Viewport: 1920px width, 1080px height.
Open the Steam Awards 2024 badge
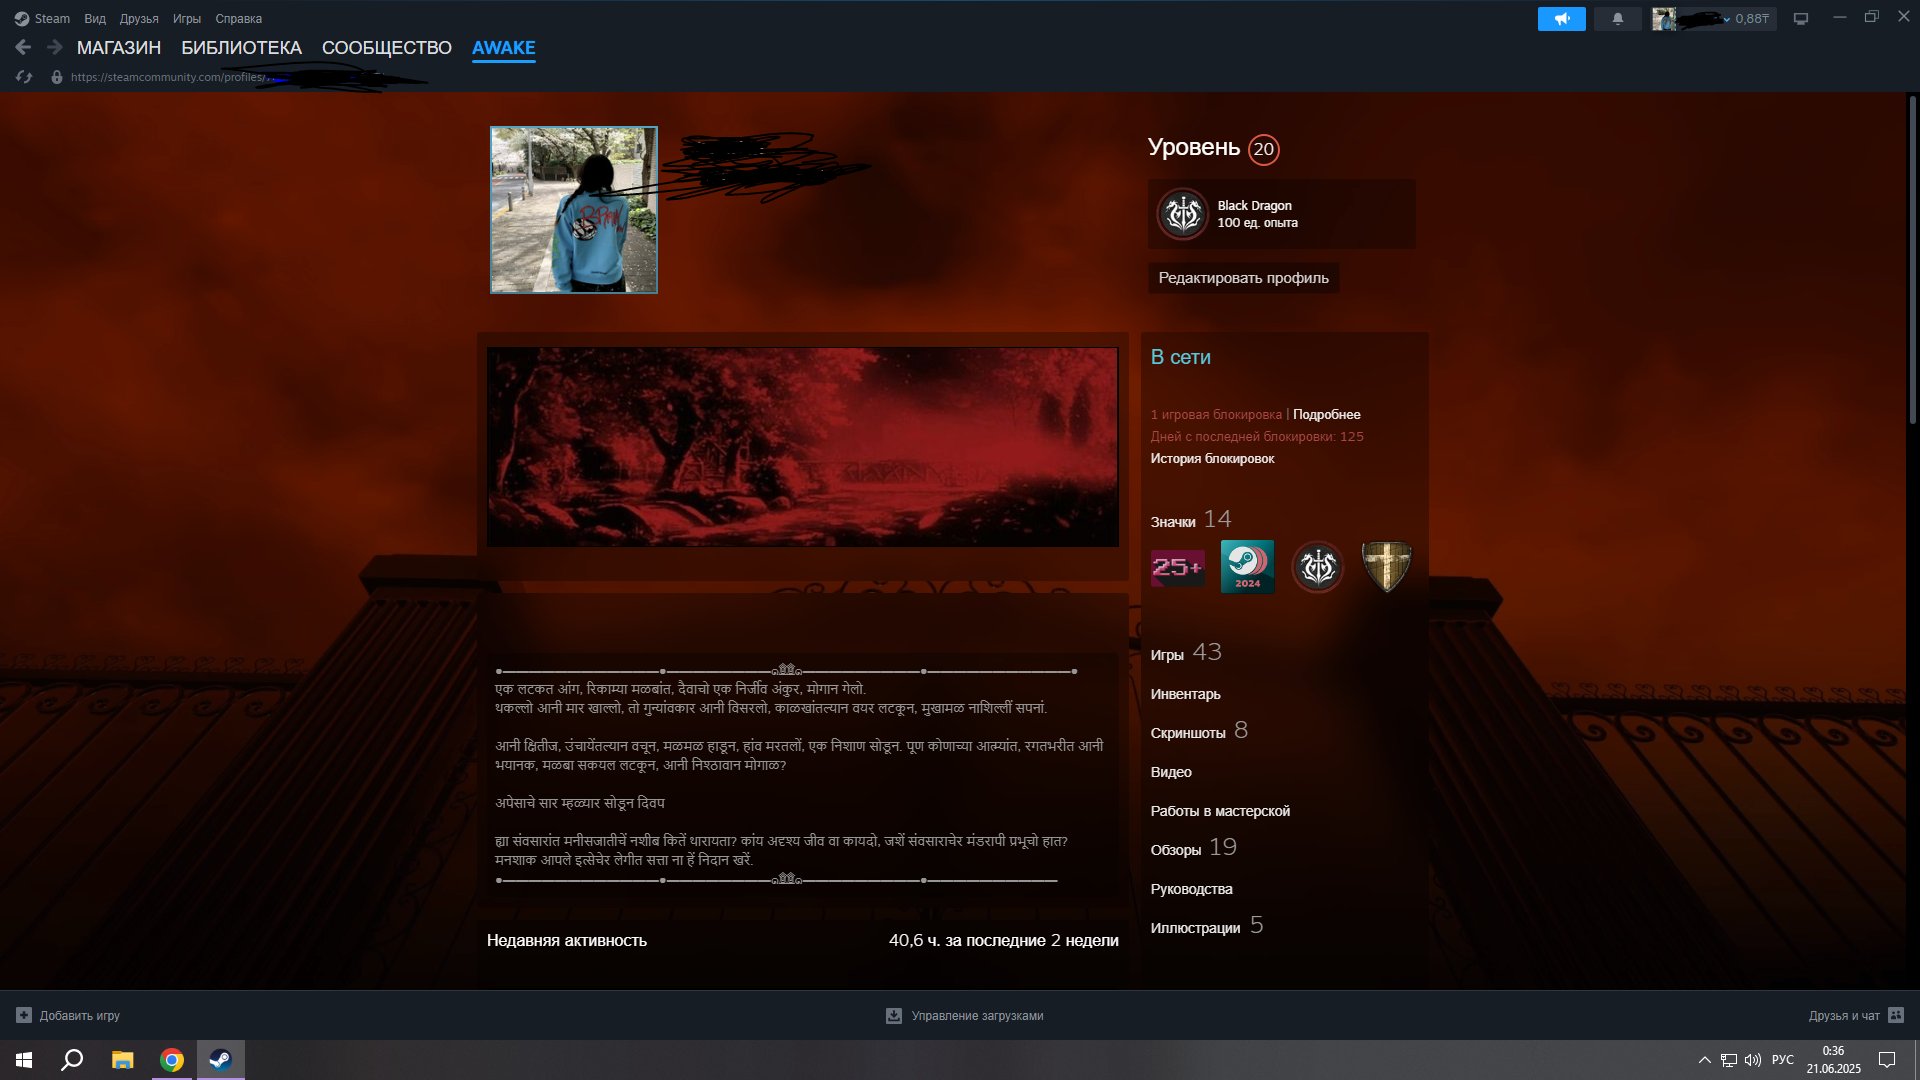click(x=1247, y=567)
